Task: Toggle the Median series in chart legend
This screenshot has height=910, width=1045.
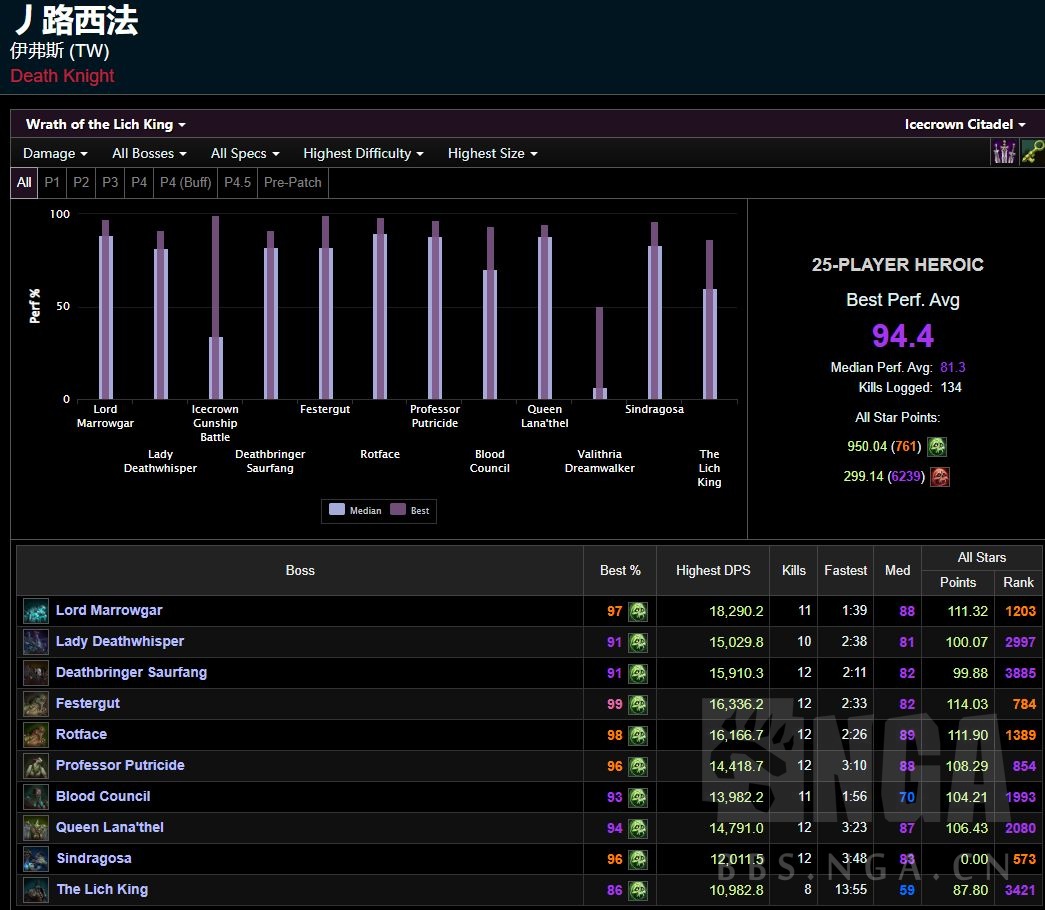Action: point(355,510)
